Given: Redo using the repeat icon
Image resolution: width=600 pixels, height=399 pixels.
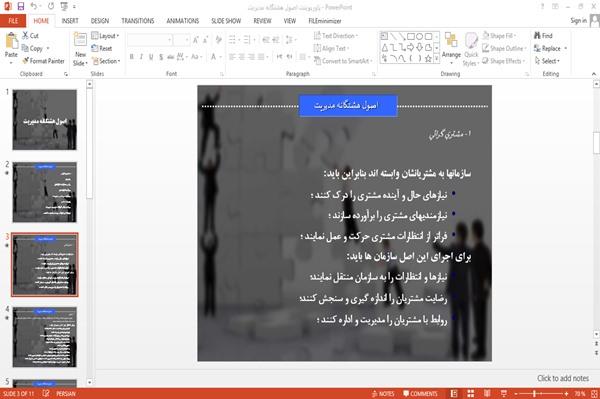Looking at the screenshot, I should point(51,6).
